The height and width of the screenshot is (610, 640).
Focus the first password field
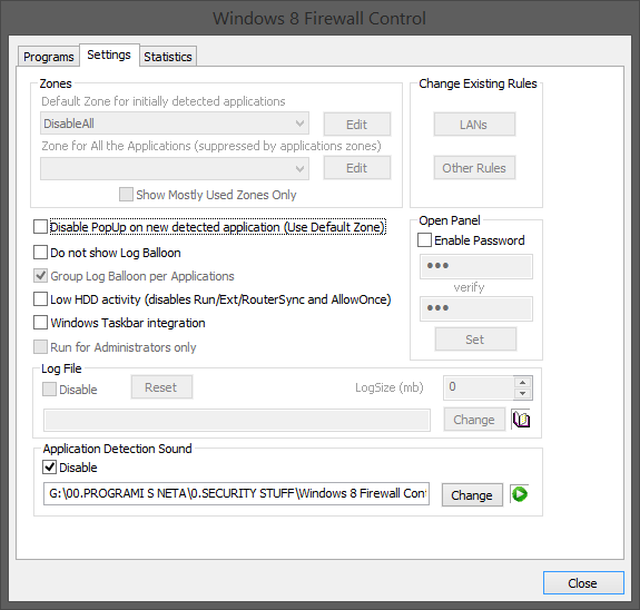(x=475, y=267)
